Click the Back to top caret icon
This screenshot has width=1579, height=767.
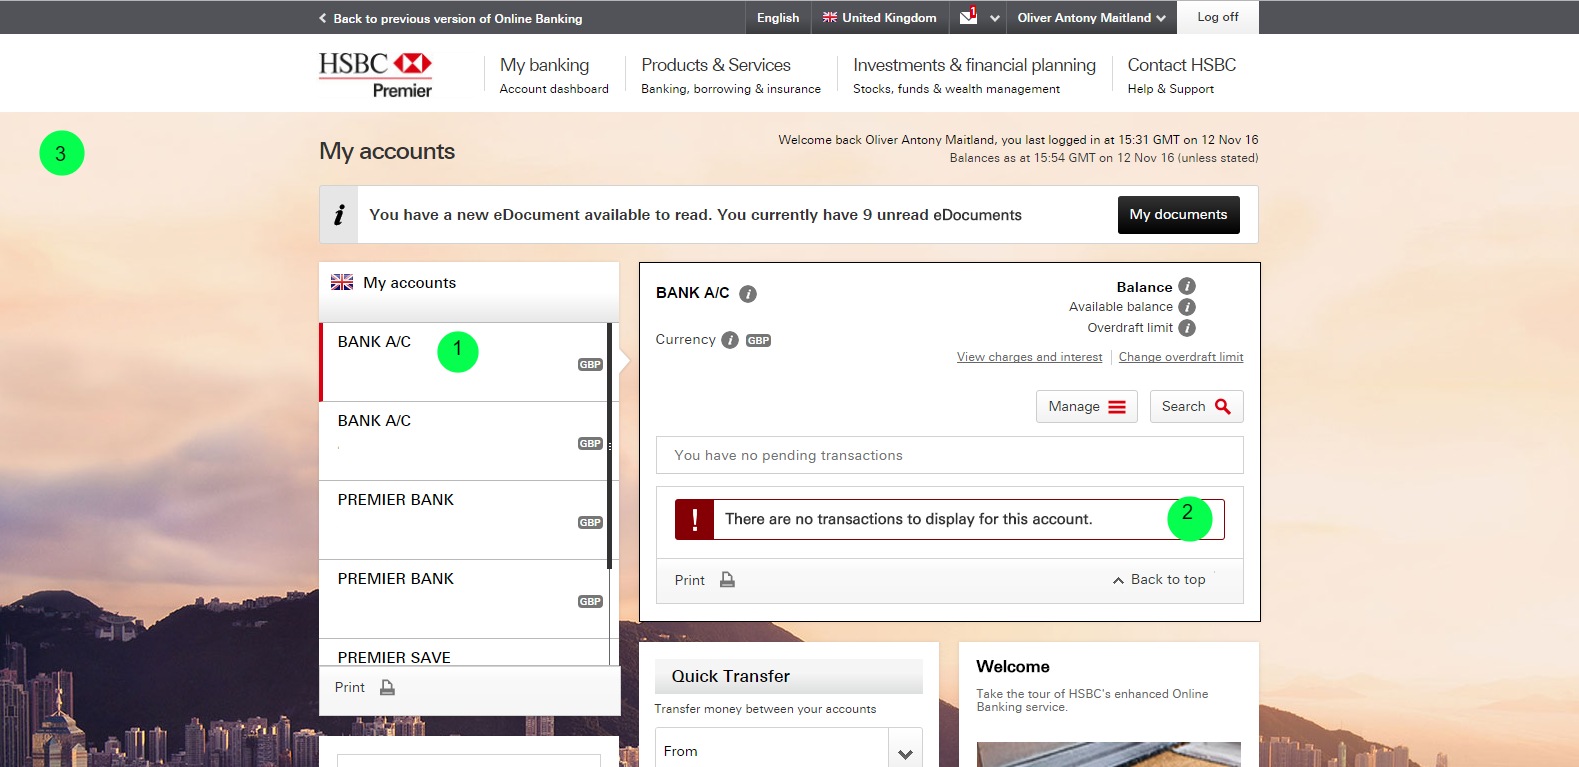1118,580
